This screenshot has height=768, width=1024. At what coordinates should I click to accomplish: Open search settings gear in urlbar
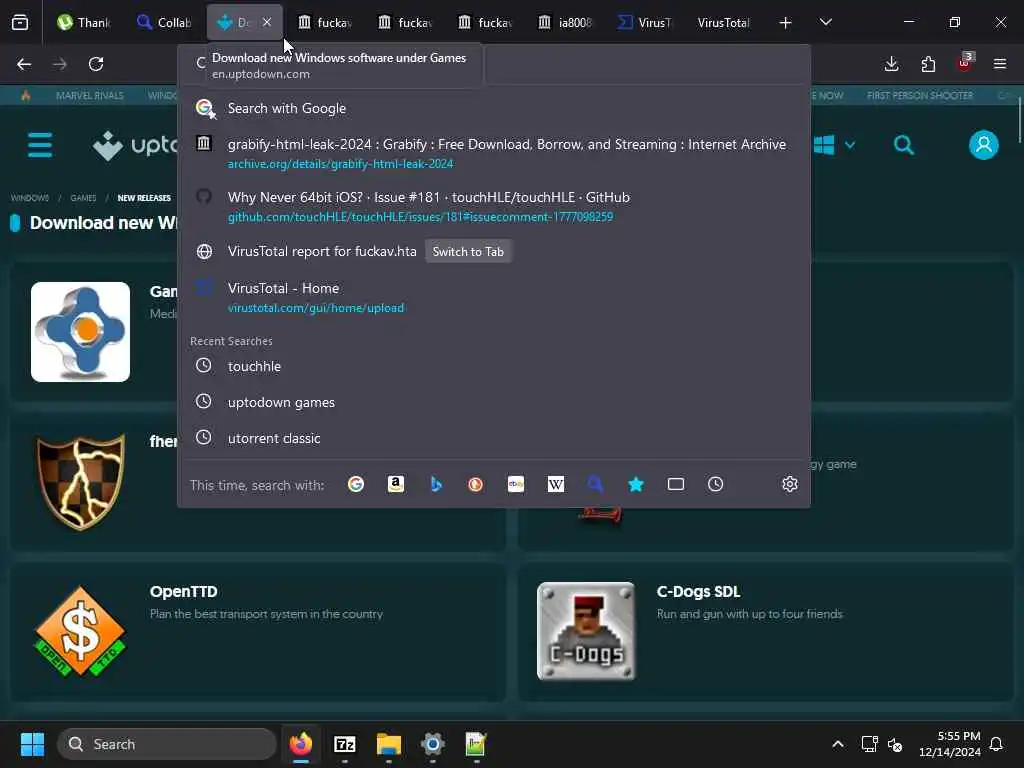[x=790, y=485]
